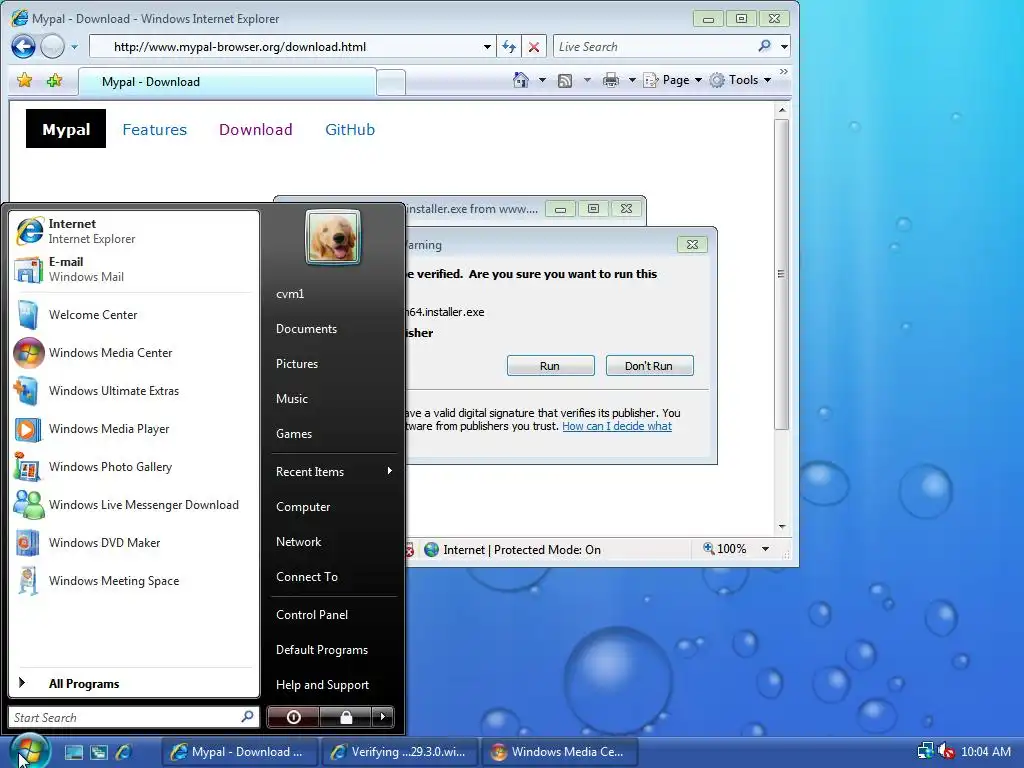Switch to the Verifying download taskbar button
This screenshot has width=1024, height=768.
400,752
